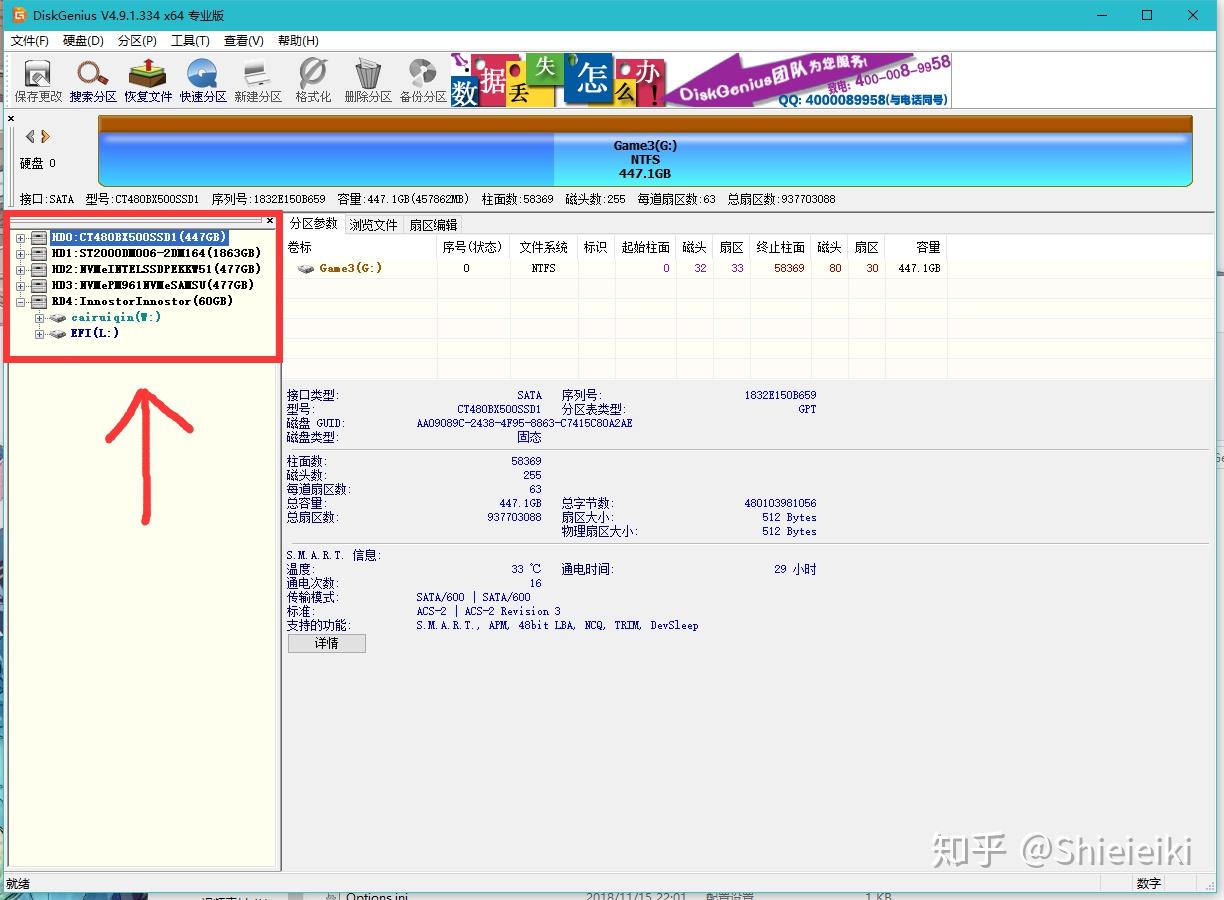Close the disk tree side panel
The height and width of the screenshot is (900, 1224).
pos(269,220)
